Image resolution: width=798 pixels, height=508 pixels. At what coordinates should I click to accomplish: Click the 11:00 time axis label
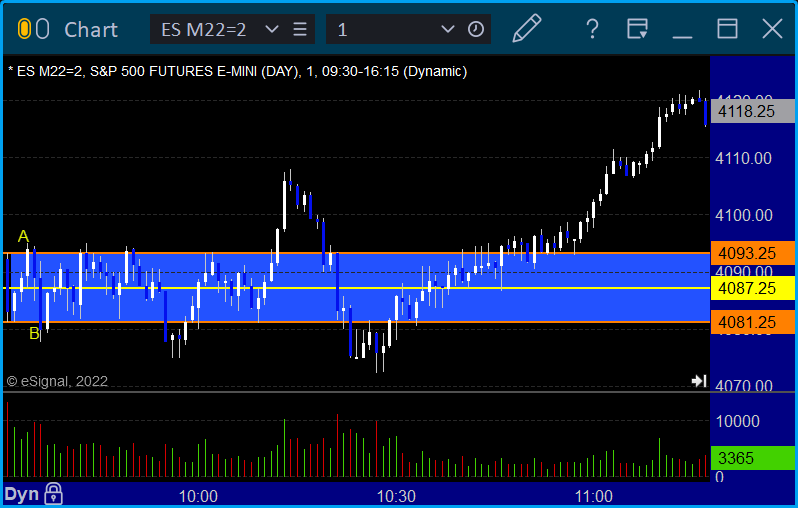click(x=594, y=496)
